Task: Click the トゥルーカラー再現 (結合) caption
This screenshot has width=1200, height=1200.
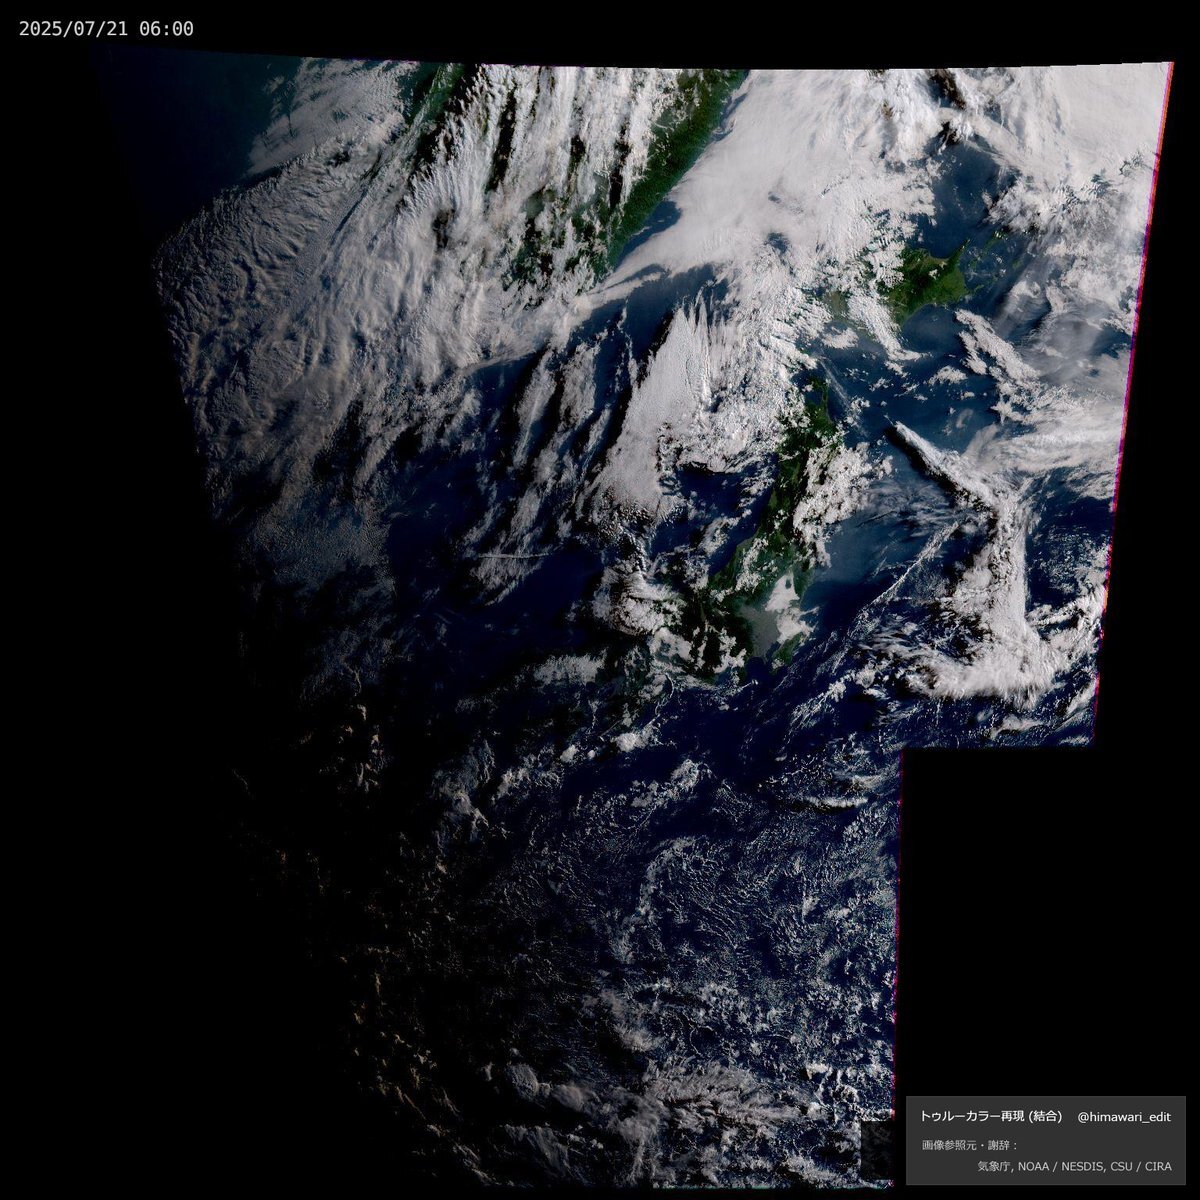Action: pyautogui.click(x=990, y=1117)
